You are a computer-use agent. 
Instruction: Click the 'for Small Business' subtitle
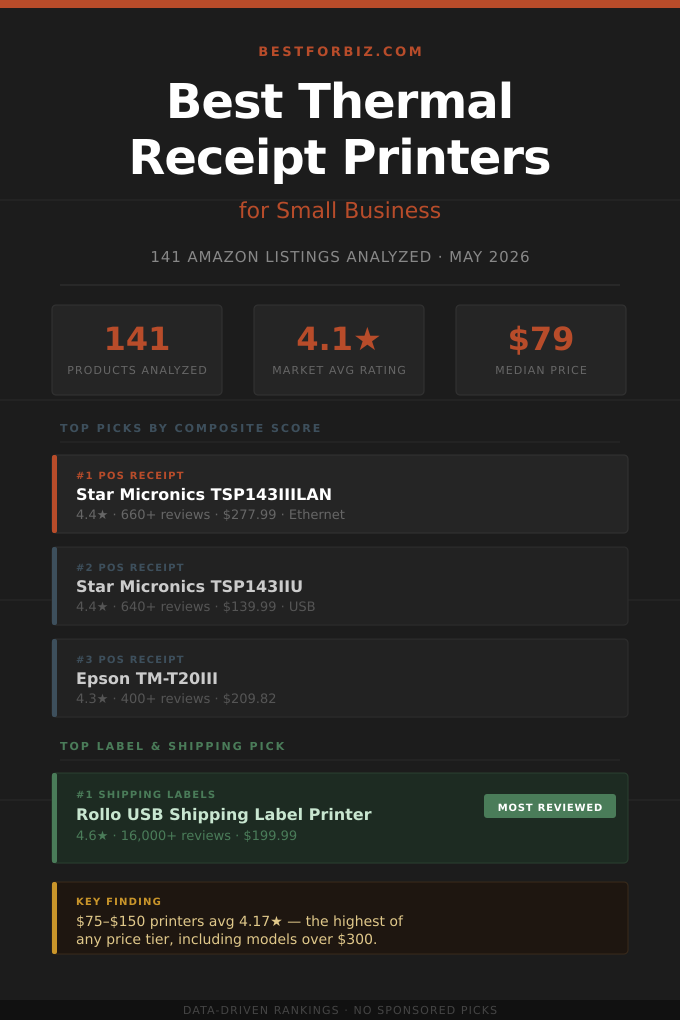(x=340, y=211)
